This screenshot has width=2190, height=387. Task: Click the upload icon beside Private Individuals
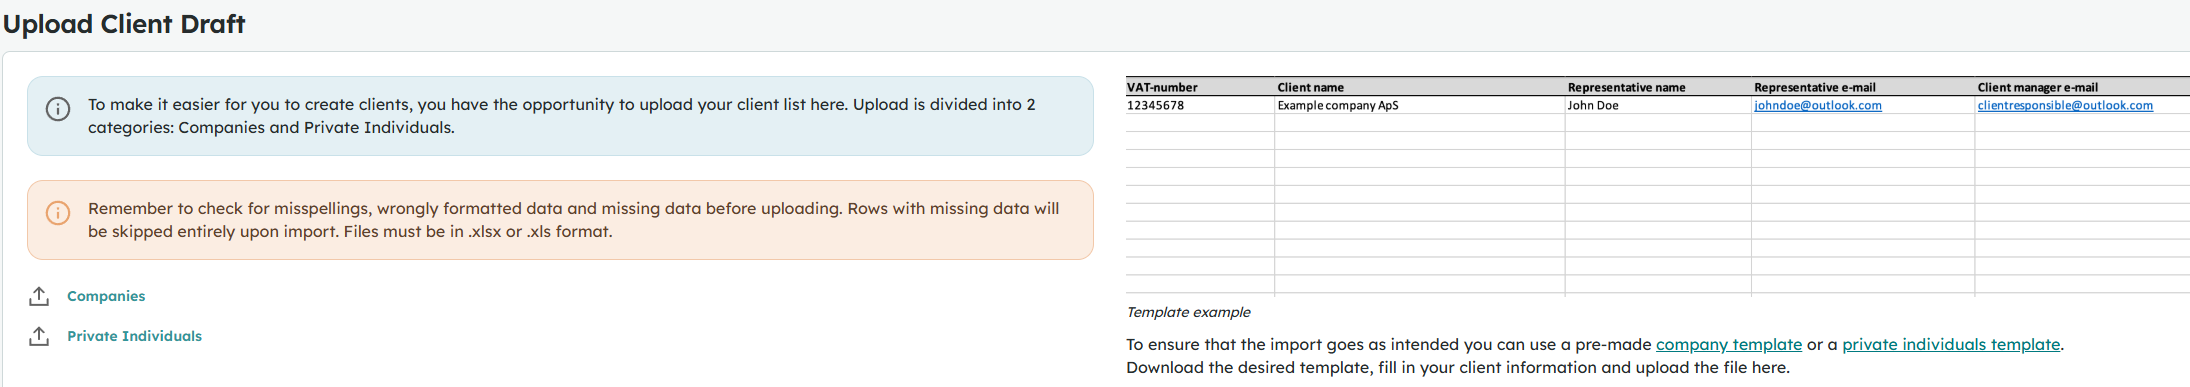39,336
